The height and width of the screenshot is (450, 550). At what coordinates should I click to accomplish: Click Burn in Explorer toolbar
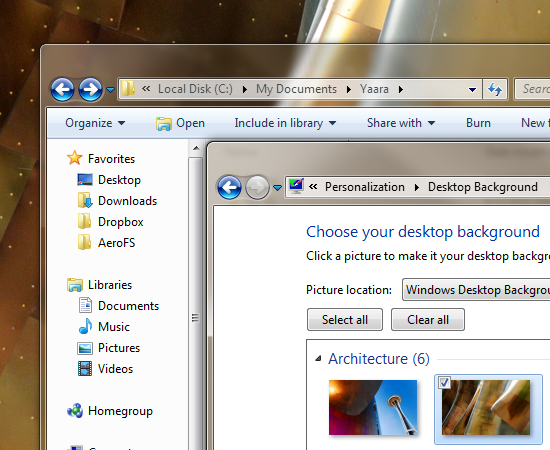pyautogui.click(x=478, y=123)
